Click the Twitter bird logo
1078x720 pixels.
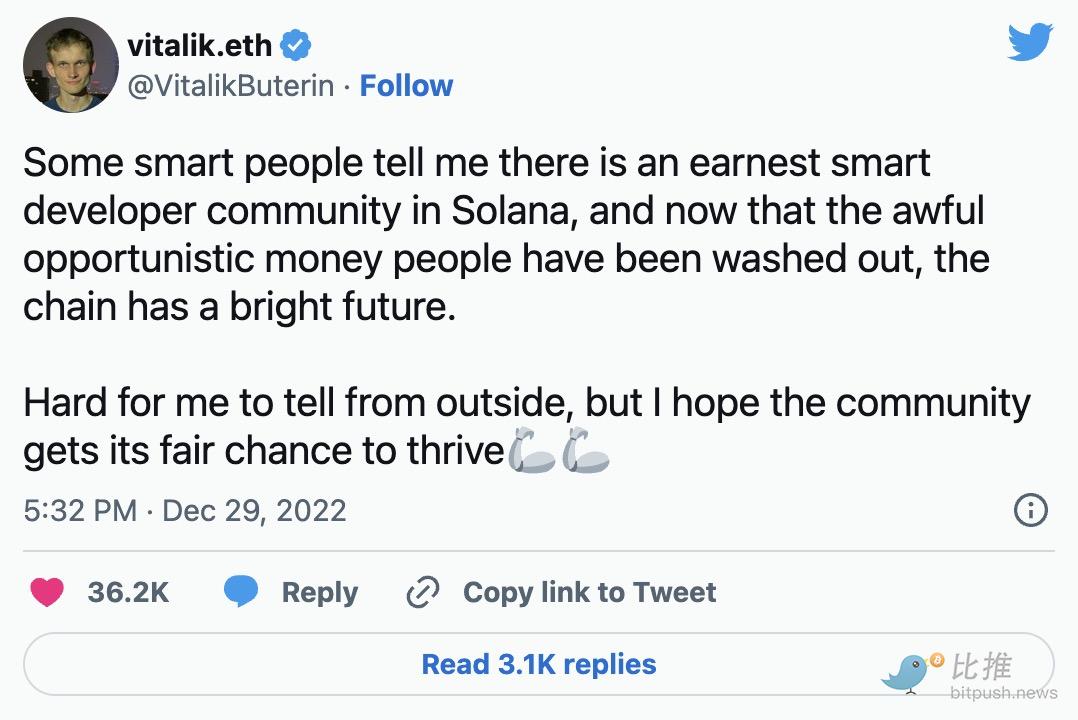click(1030, 42)
